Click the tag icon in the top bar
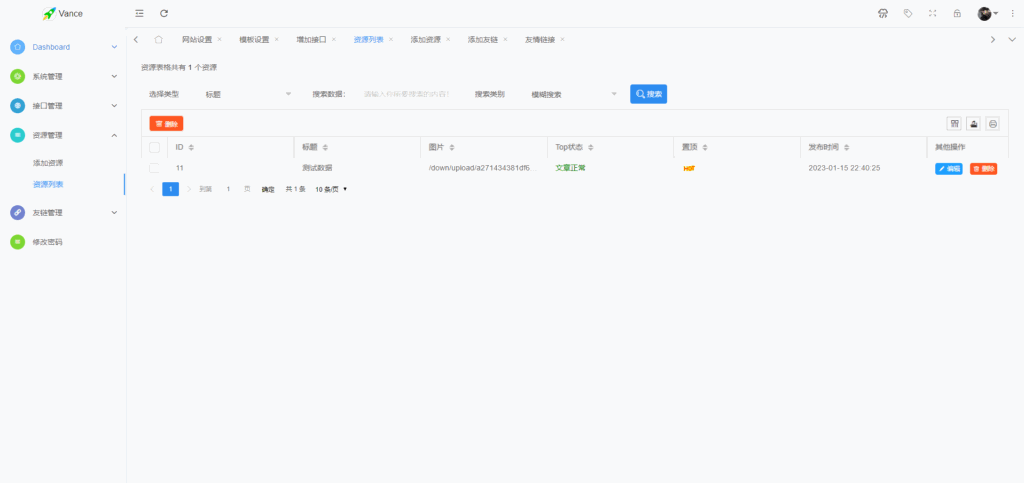The image size is (1024, 483). [x=908, y=13]
